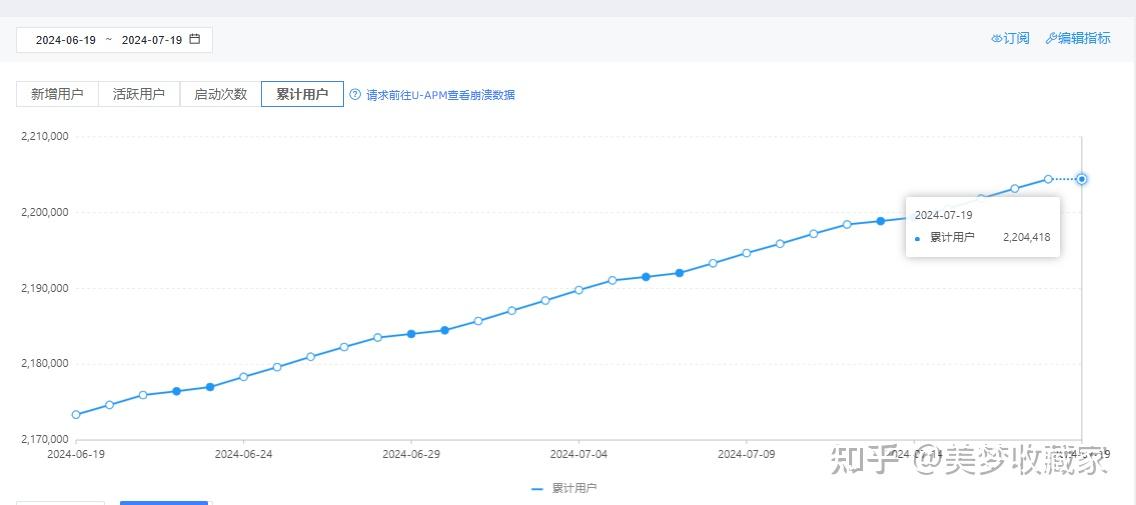The width and height of the screenshot is (1136, 505).
Task: Select the 启动次数 tab
Action: coord(220,94)
